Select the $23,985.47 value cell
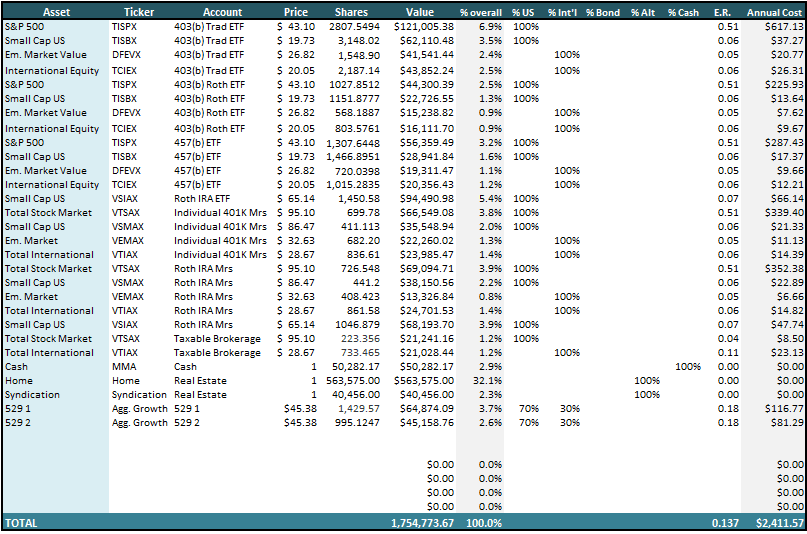The width and height of the screenshot is (807, 534). click(x=427, y=254)
